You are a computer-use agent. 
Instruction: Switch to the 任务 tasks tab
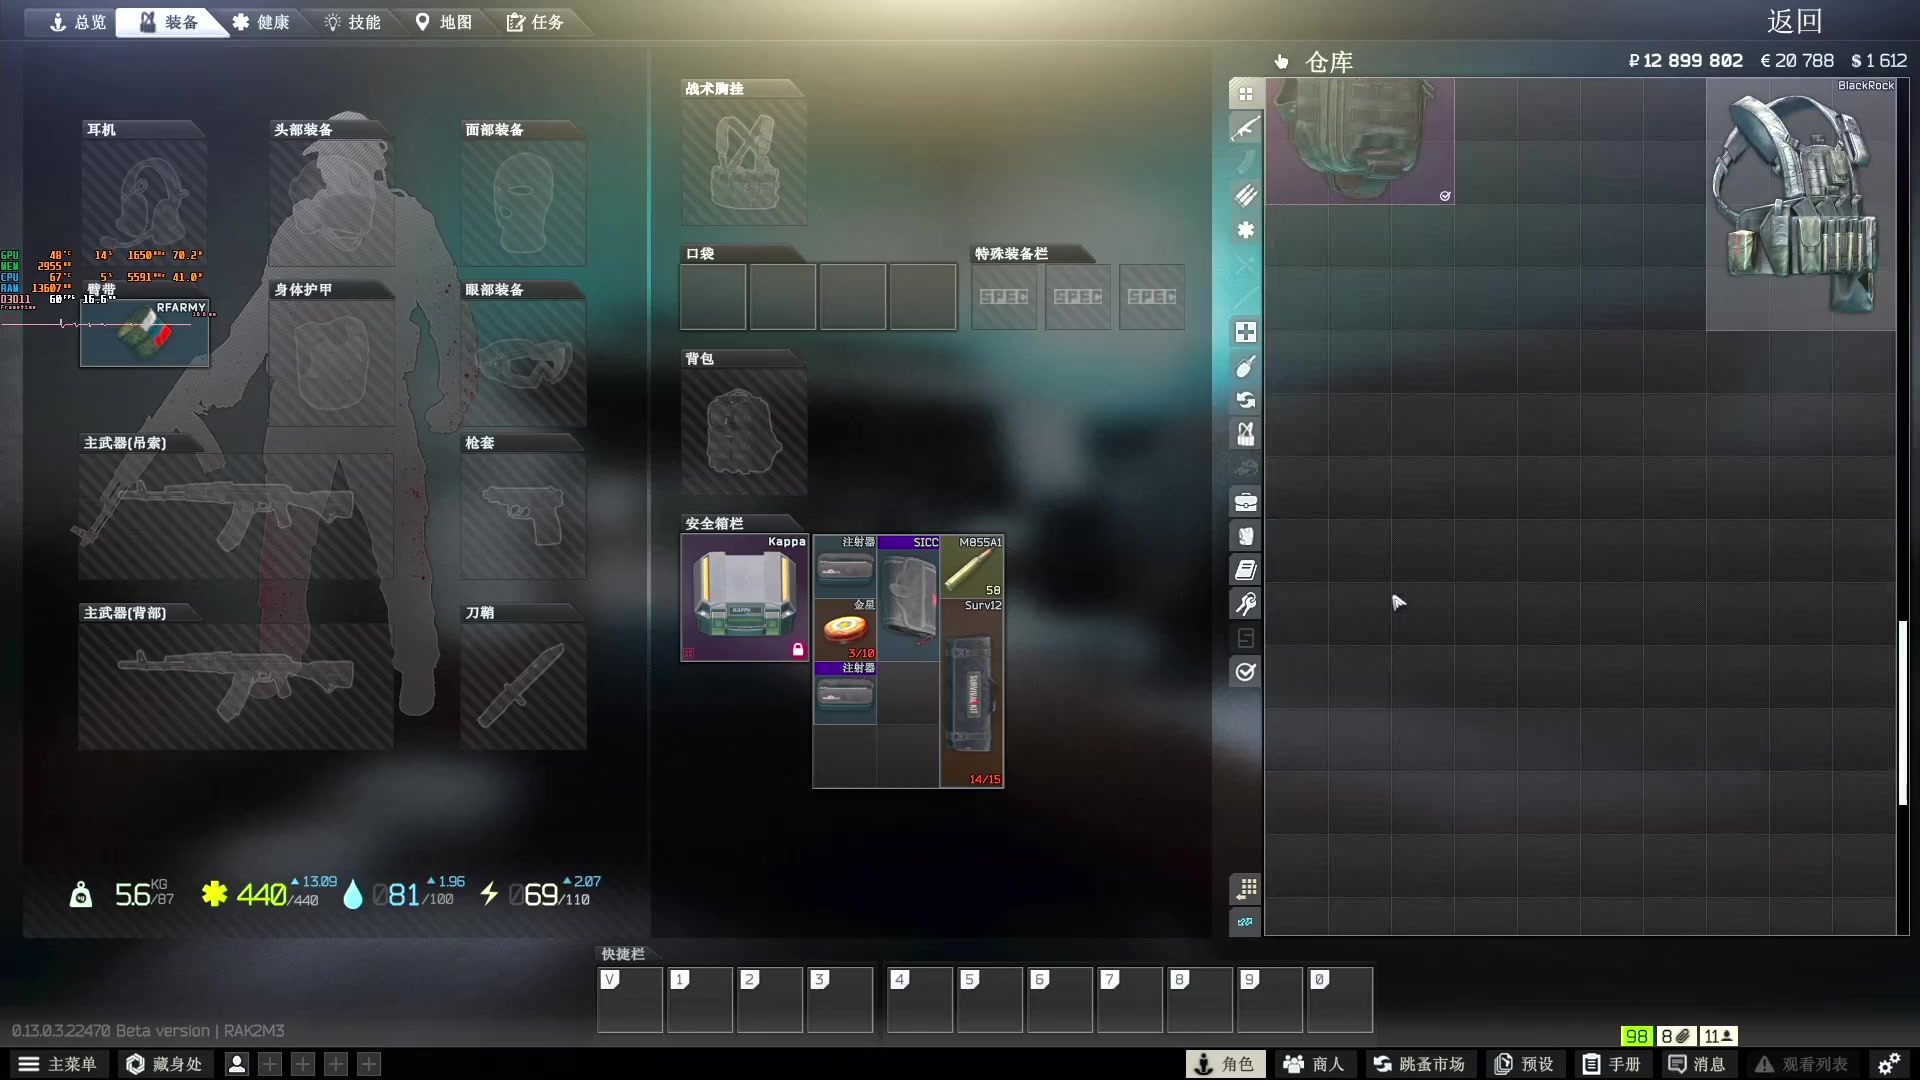[x=535, y=22]
